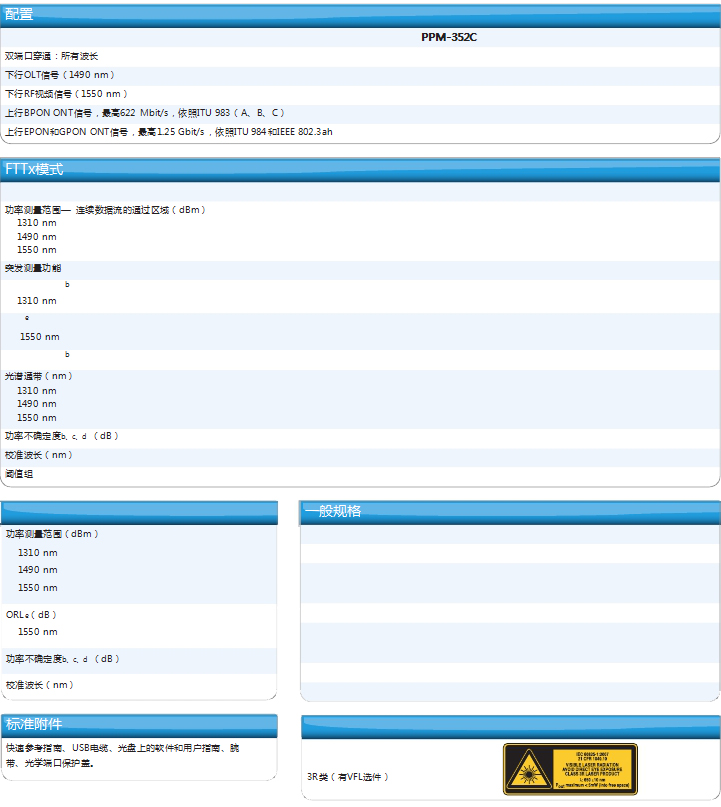The image size is (721, 807).
Task: Click the 下行OLT信号 (1490 nm) row
Action: point(60,75)
